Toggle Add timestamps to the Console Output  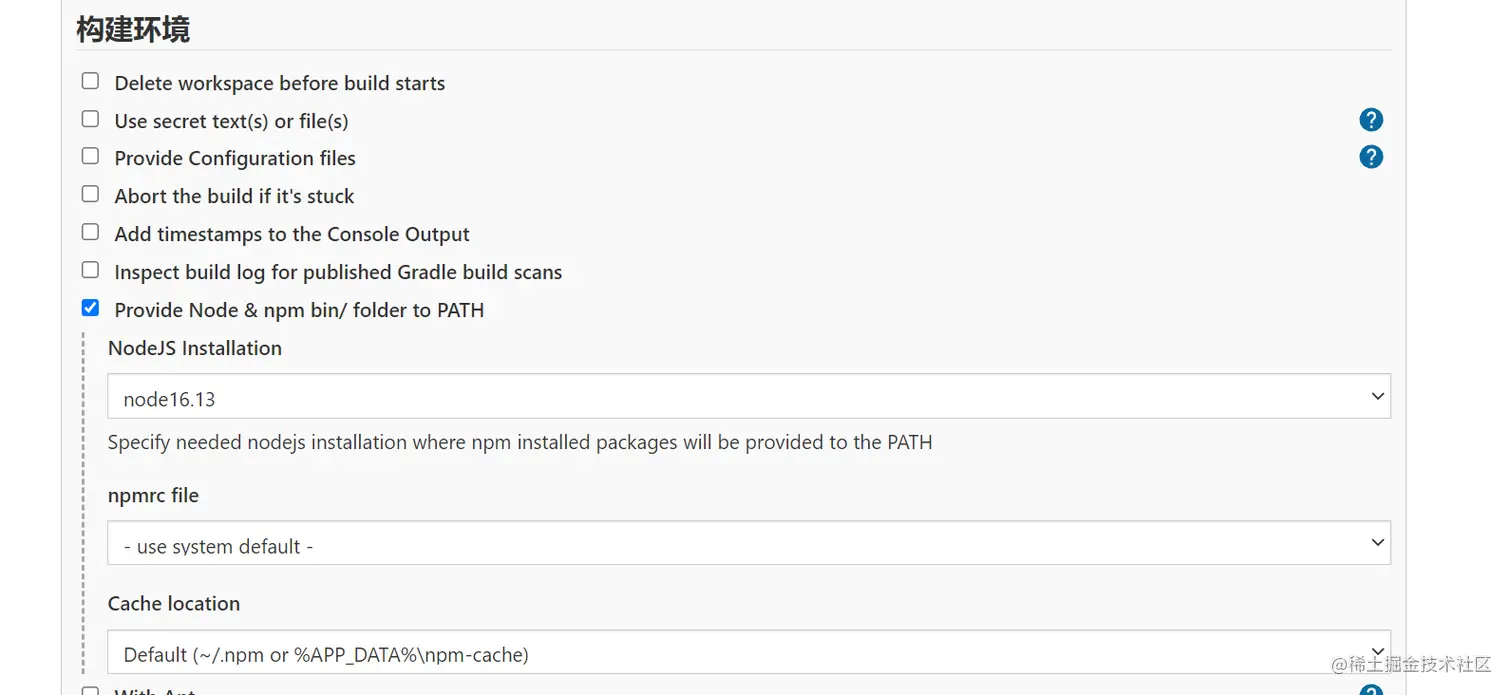click(91, 232)
